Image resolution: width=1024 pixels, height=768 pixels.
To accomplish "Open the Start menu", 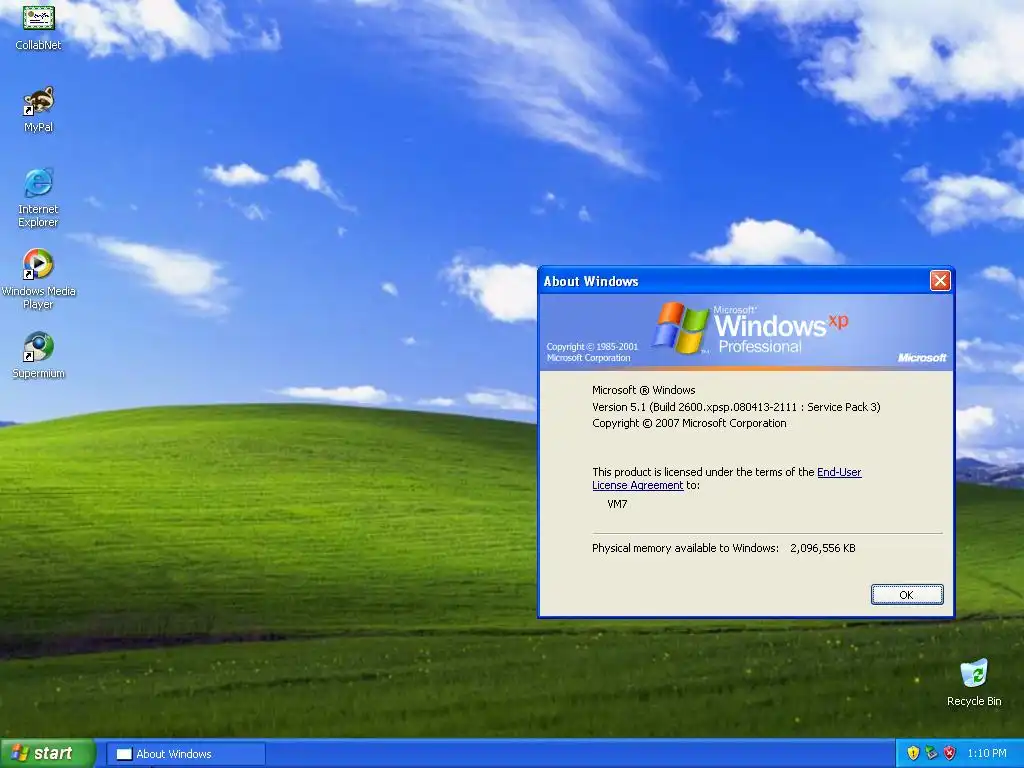I will pos(47,753).
